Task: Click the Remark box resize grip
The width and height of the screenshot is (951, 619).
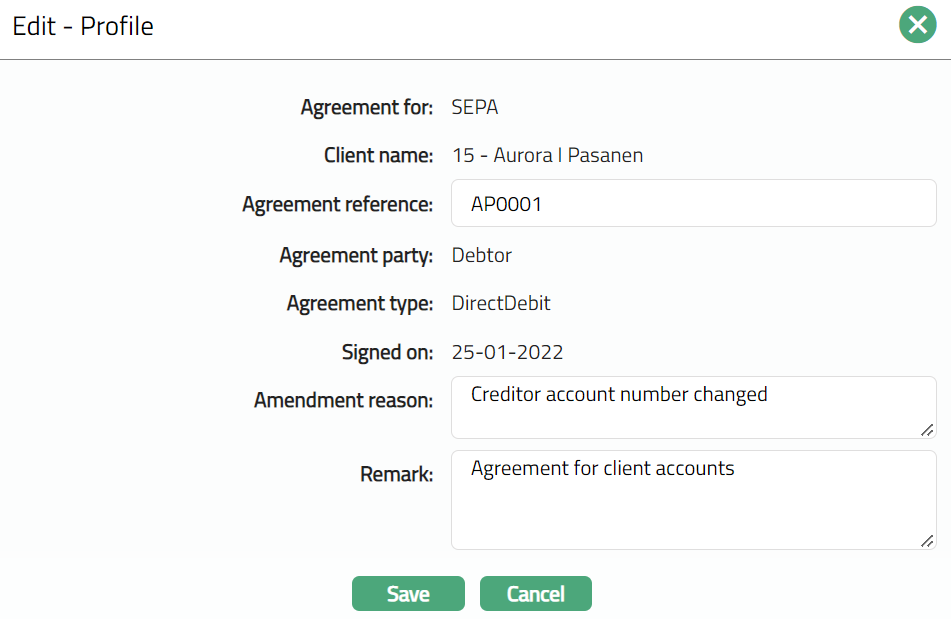Action: point(927,540)
